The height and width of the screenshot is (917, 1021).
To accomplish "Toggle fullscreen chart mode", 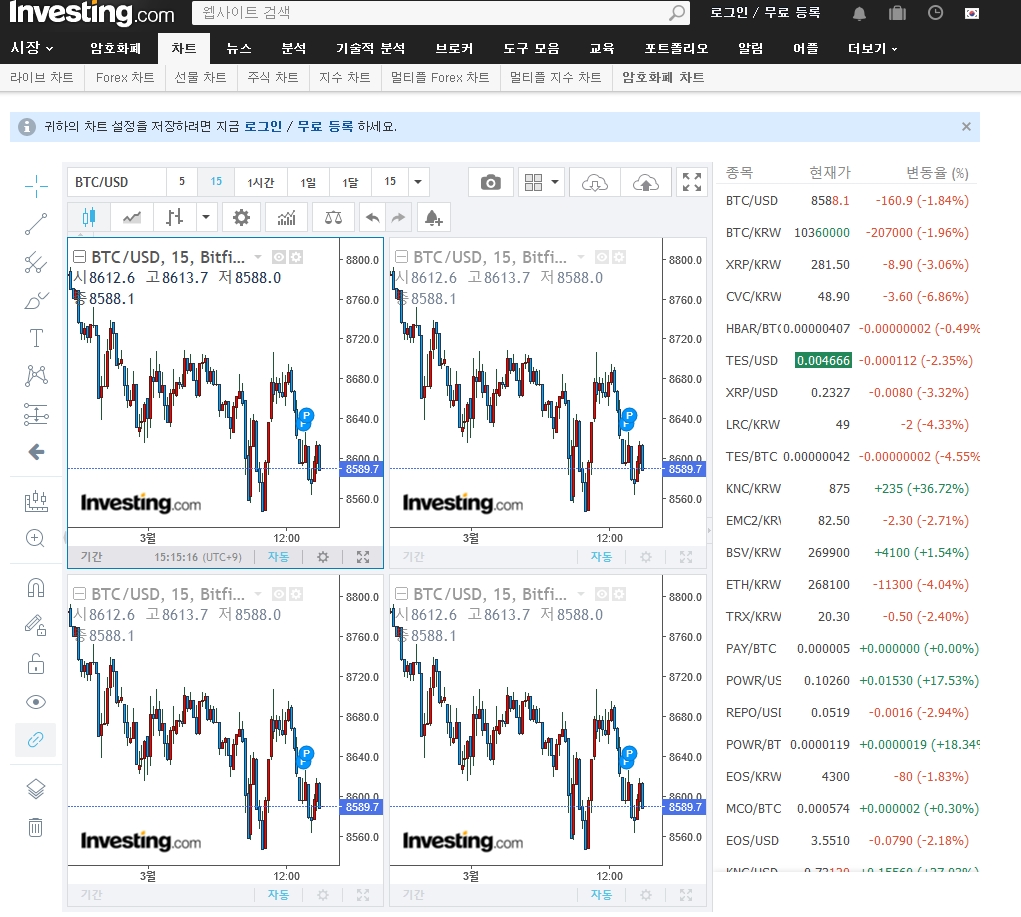I will (x=692, y=182).
